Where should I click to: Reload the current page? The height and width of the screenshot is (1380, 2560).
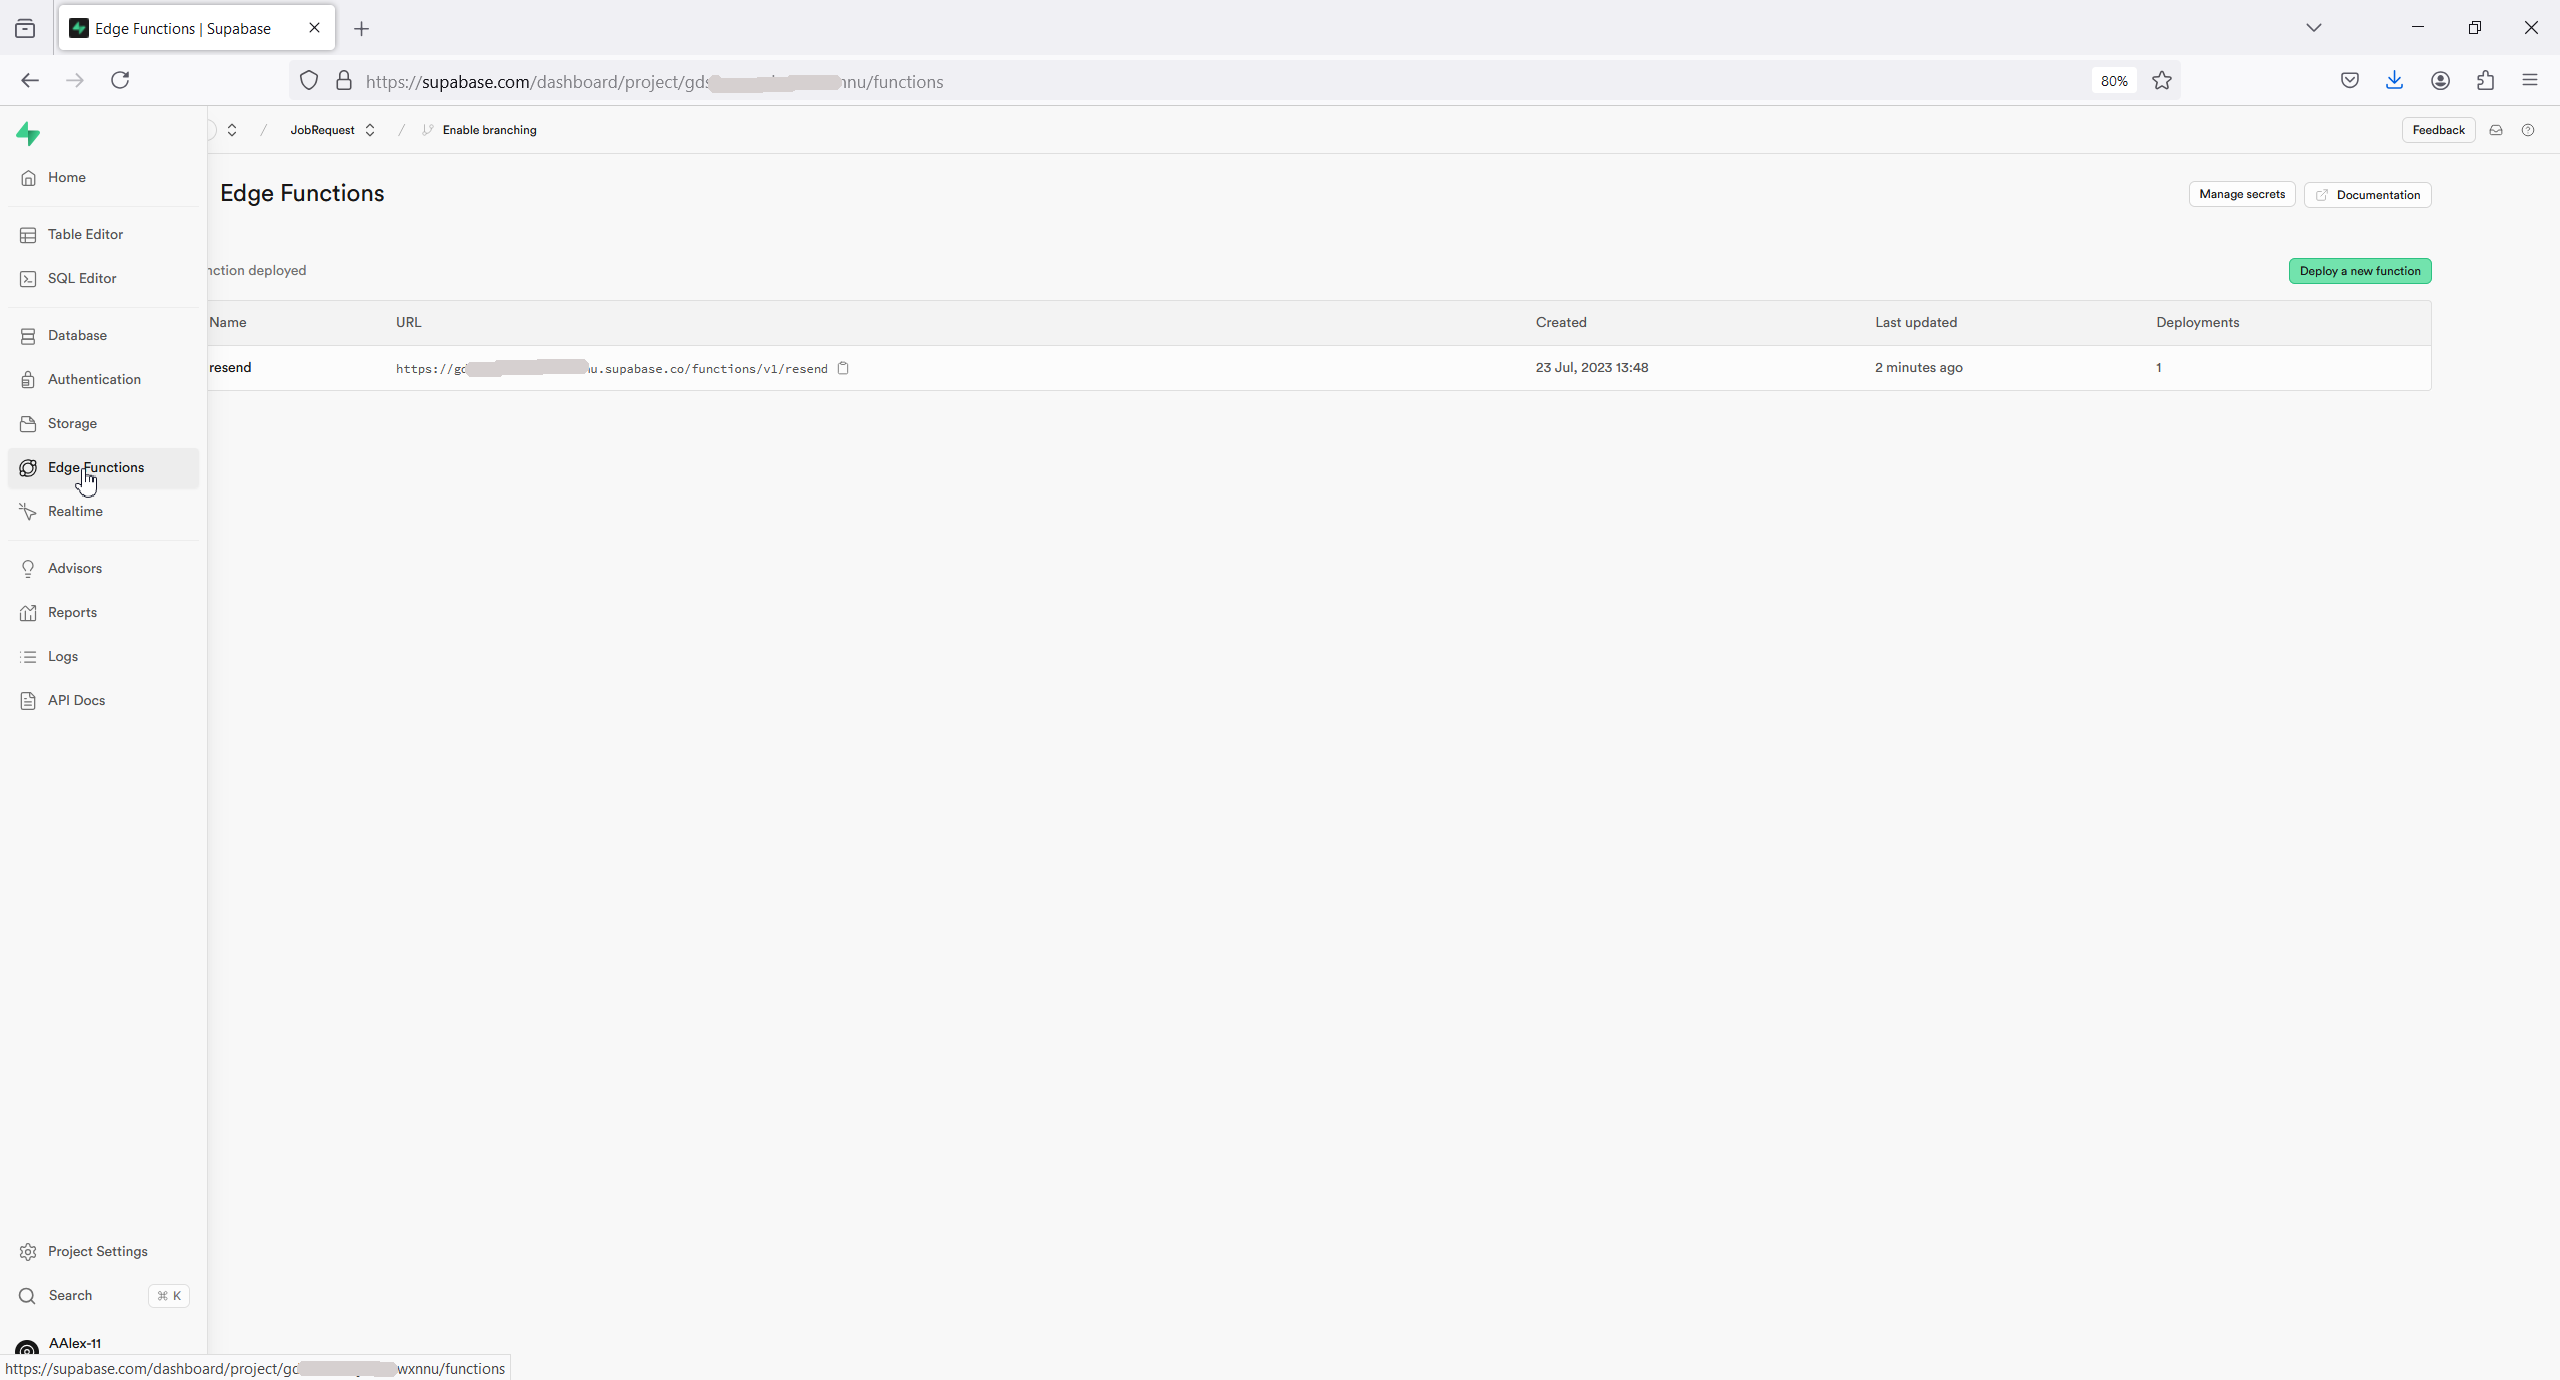point(120,80)
